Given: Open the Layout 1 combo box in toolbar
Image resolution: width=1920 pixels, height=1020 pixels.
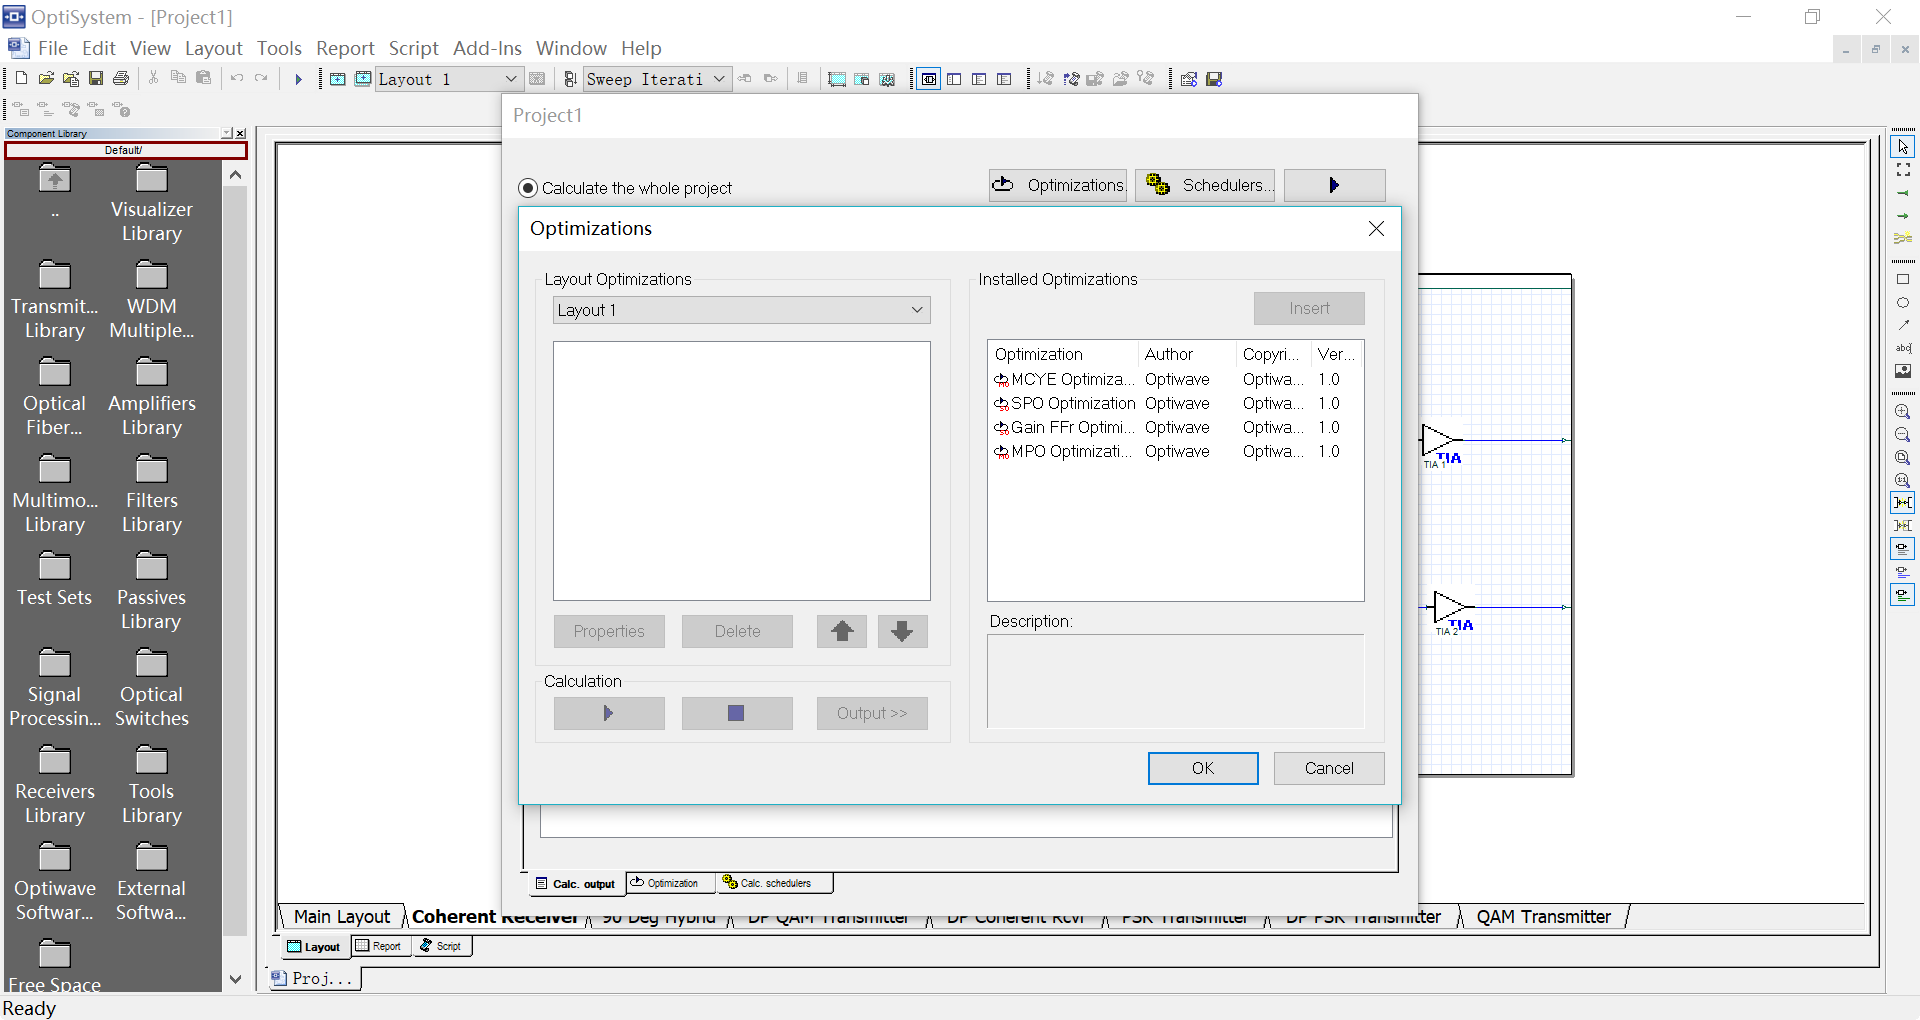Looking at the screenshot, I should [x=448, y=79].
